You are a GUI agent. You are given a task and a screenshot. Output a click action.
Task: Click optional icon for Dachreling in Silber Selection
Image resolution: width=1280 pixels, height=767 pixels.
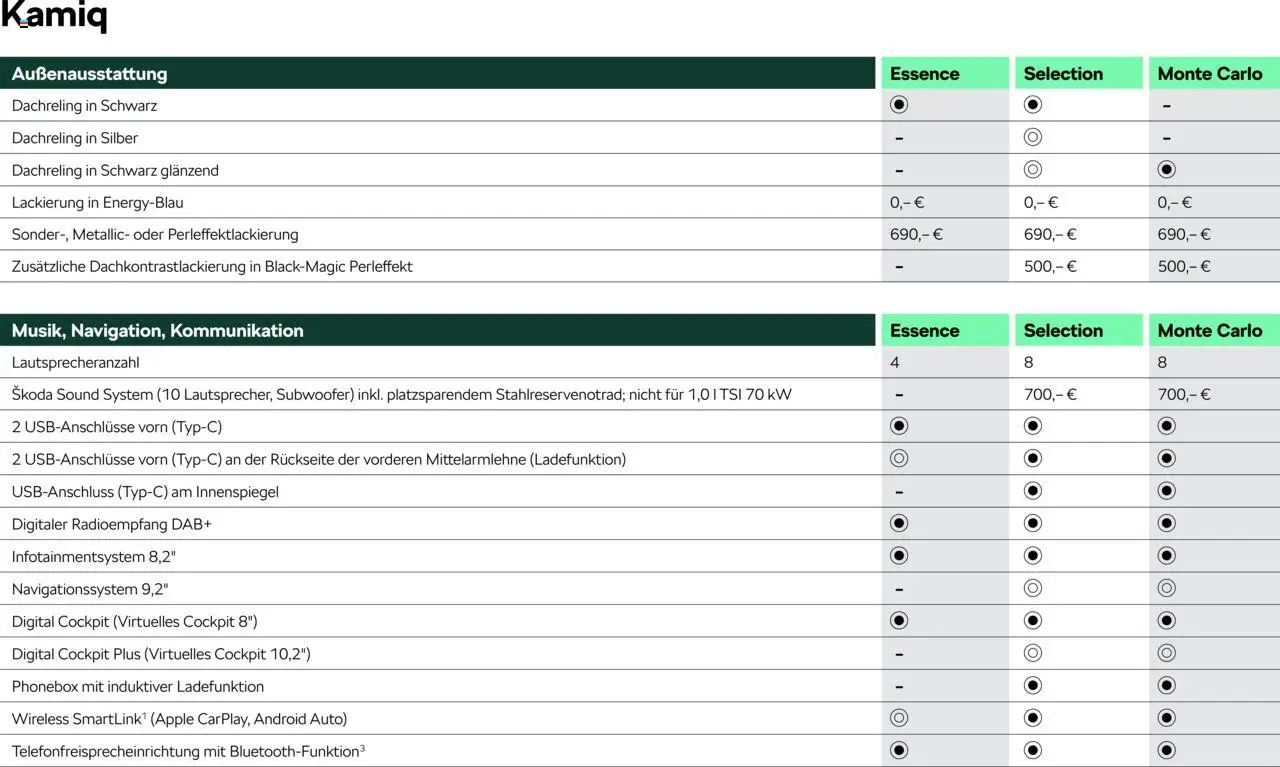(1033, 137)
